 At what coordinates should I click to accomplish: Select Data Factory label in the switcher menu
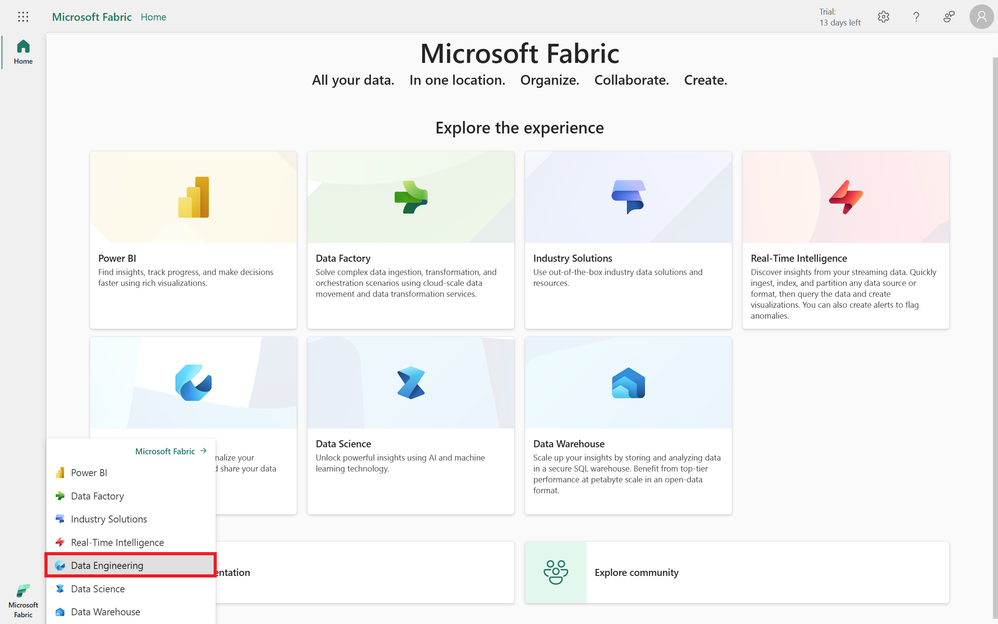(97, 496)
